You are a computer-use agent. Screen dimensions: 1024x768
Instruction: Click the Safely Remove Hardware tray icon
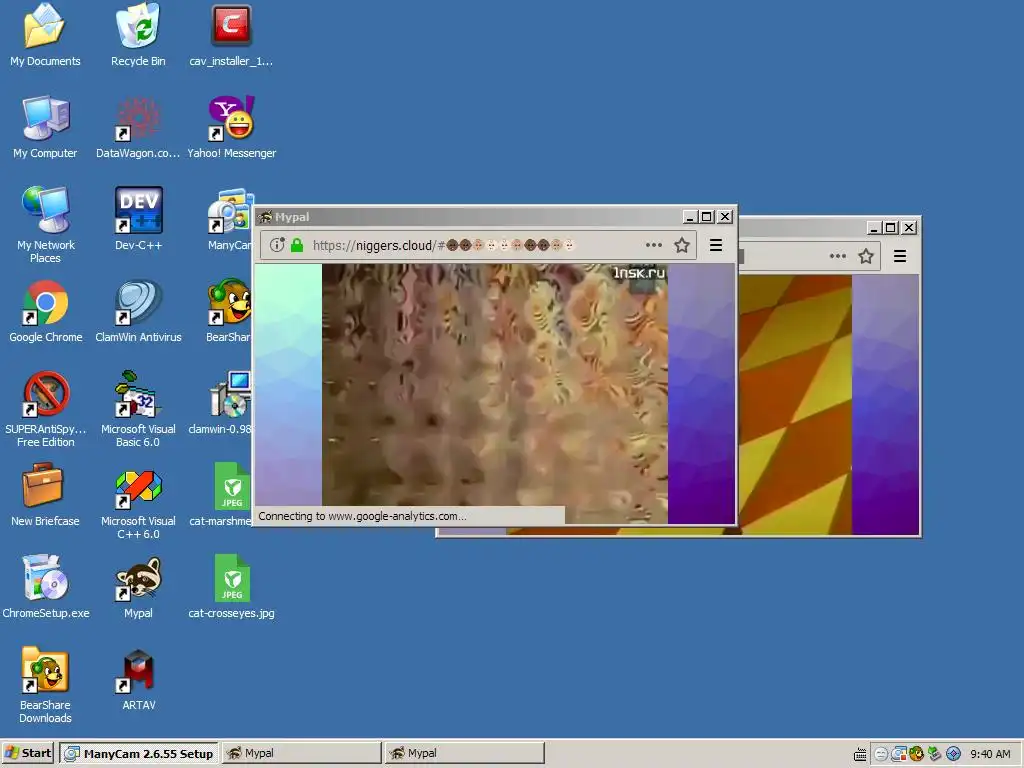pyautogui.click(x=935, y=754)
